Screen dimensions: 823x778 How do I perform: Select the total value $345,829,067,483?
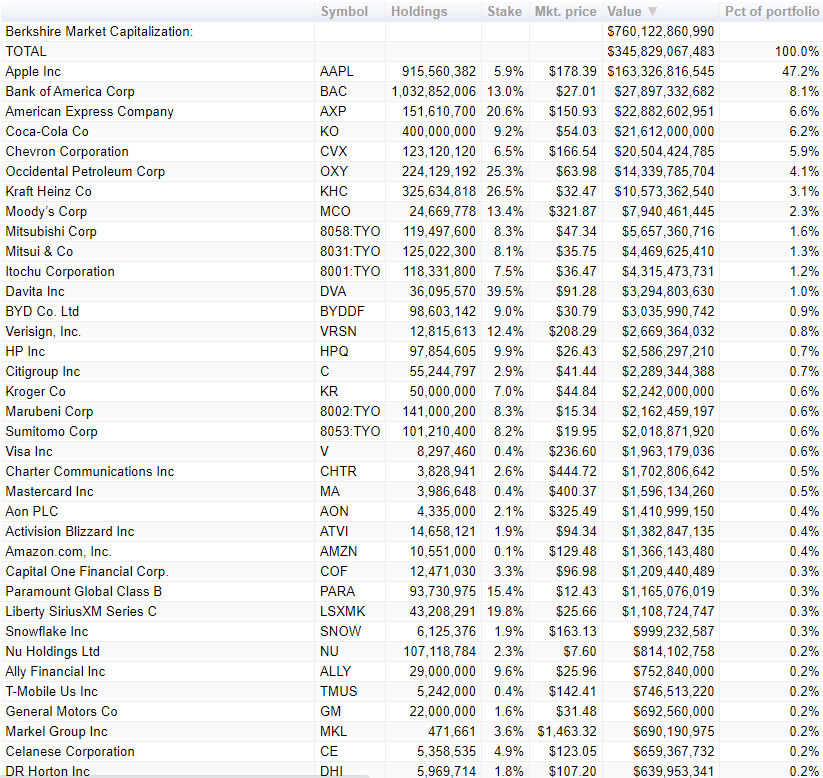660,51
